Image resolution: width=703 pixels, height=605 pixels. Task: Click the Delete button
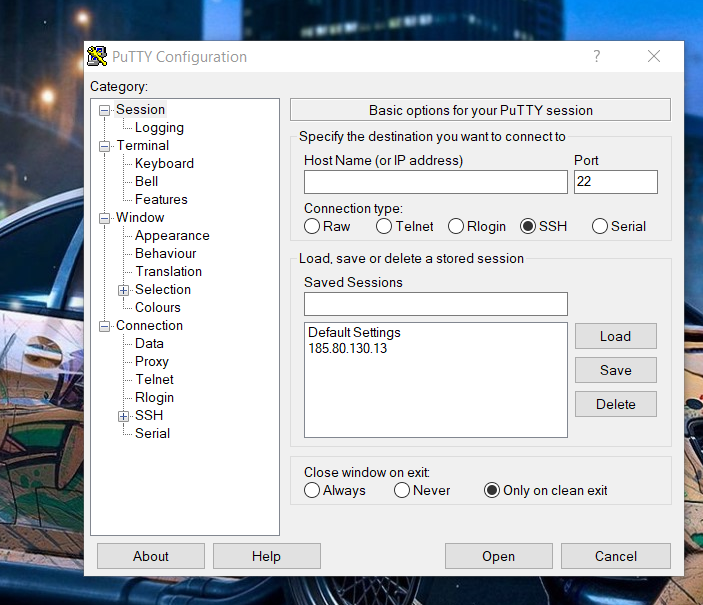tap(616, 404)
